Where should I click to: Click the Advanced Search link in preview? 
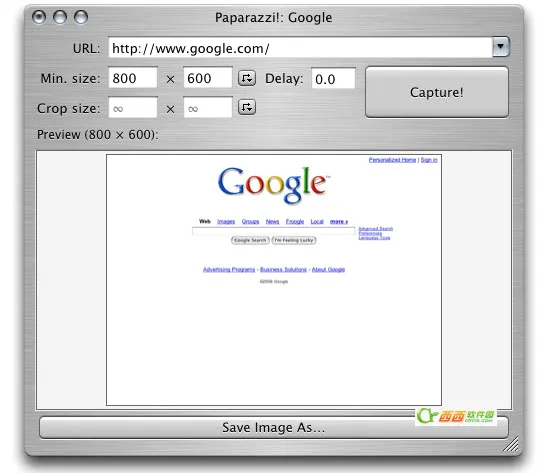pyautogui.click(x=376, y=229)
